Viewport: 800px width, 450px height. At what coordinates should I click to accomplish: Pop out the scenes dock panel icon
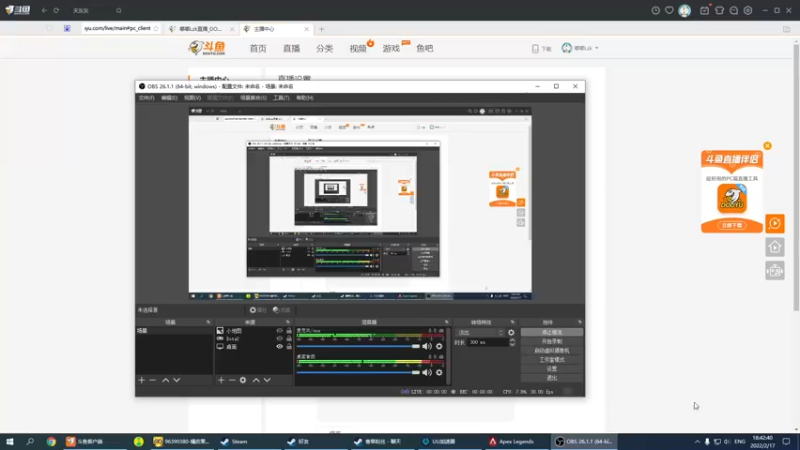(208, 322)
